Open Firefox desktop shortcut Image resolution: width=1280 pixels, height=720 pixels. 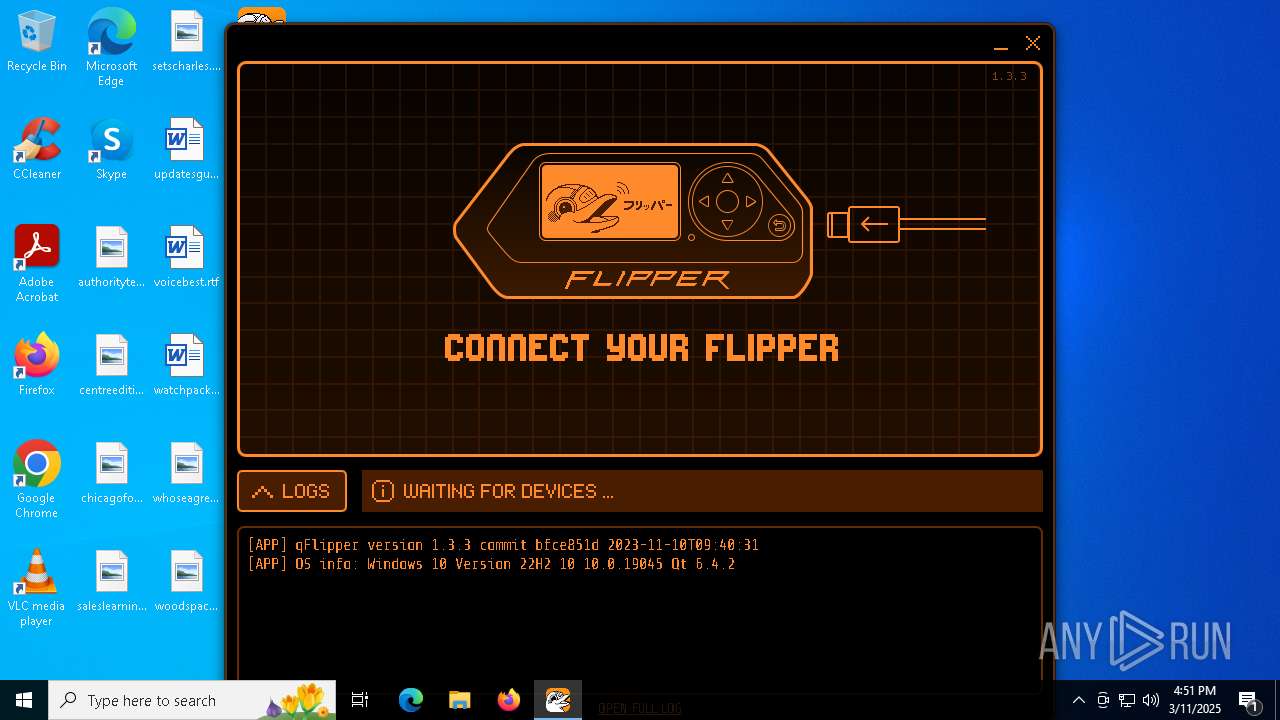pos(37,366)
